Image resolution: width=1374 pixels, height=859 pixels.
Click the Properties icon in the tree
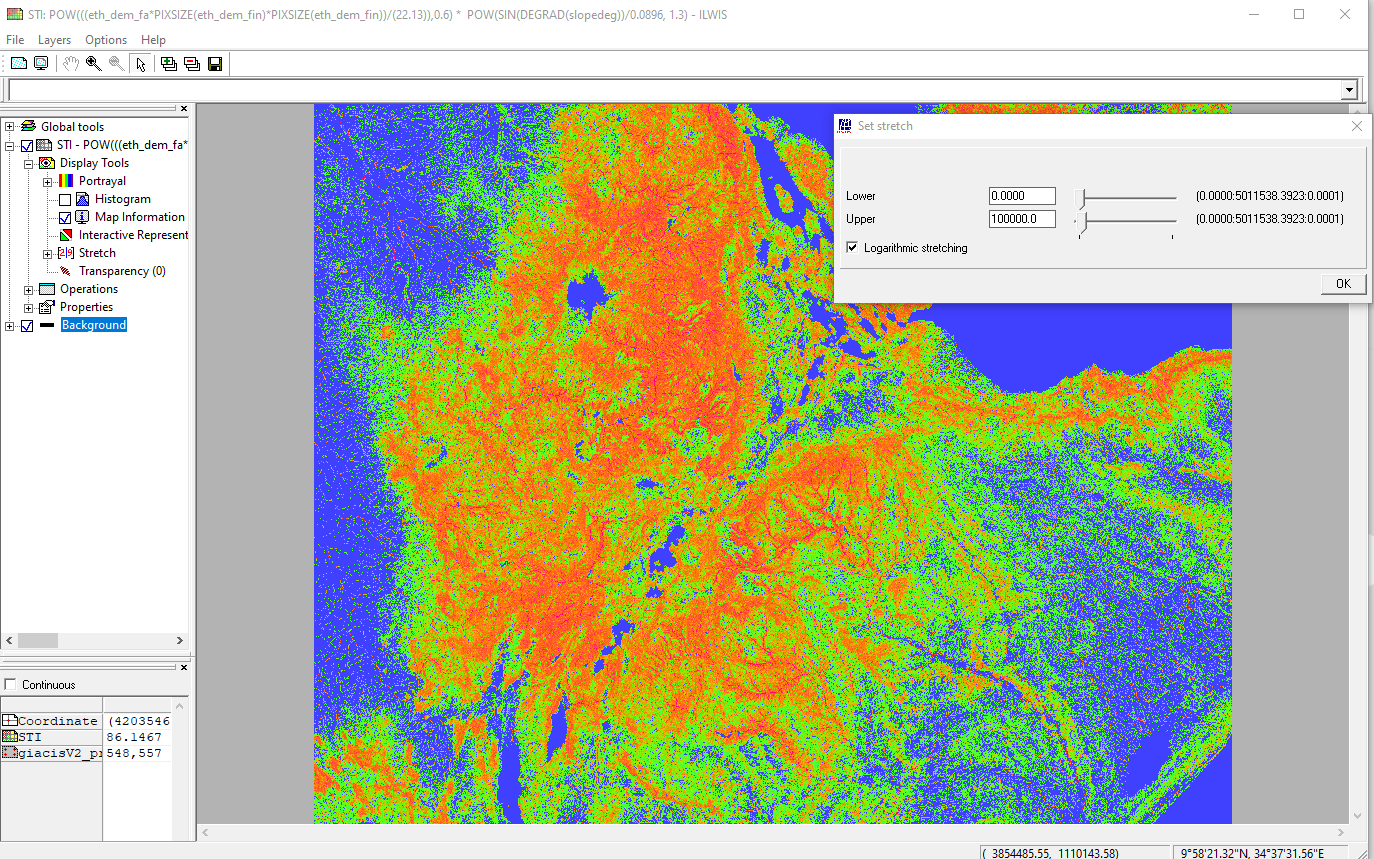click(x=46, y=307)
